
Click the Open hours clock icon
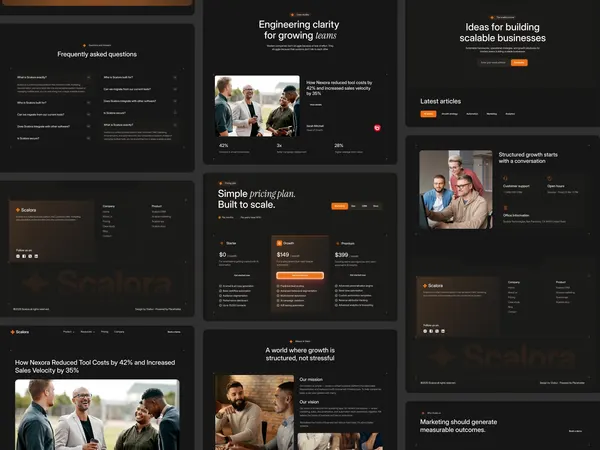(x=549, y=178)
